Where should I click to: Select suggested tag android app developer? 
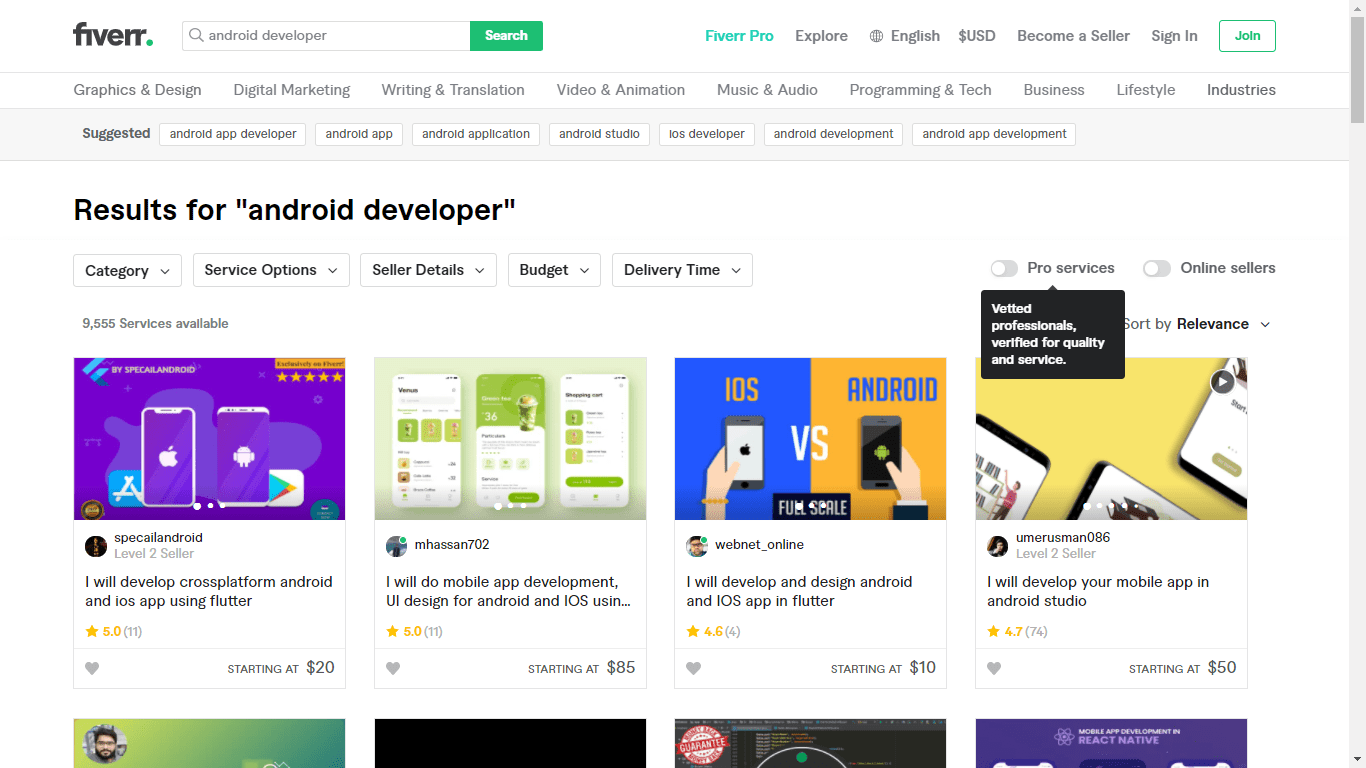(x=233, y=134)
